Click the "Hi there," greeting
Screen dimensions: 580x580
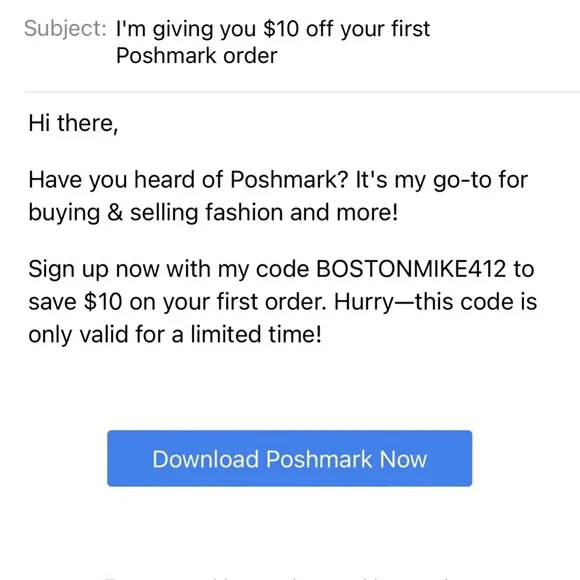(x=73, y=123)
